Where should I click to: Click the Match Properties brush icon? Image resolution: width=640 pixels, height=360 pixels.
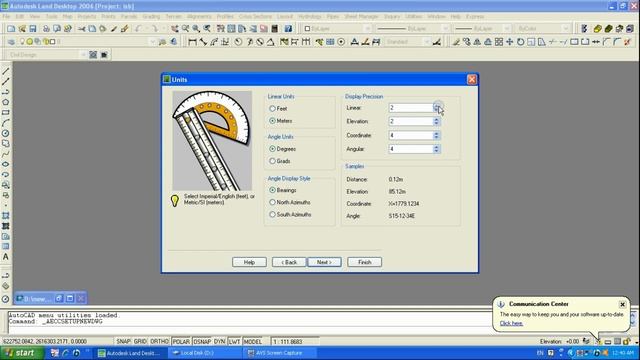[114, 29]
